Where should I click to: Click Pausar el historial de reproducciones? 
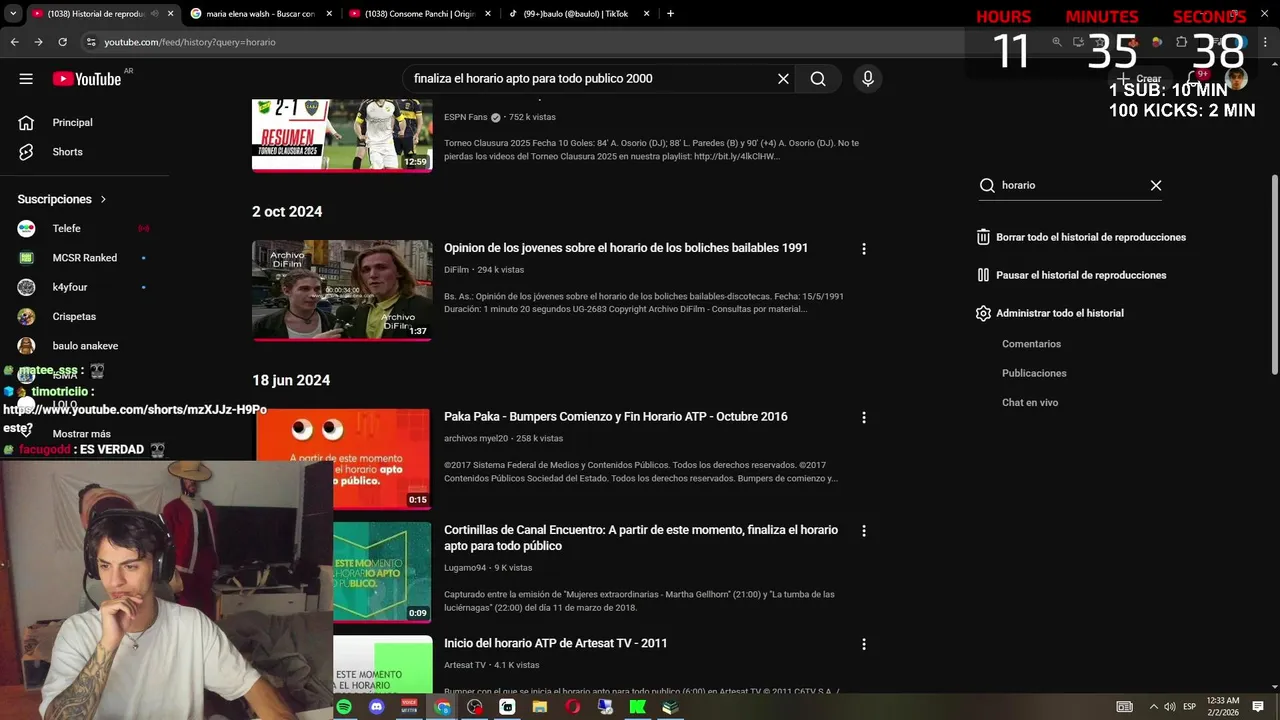click(1071, 275)
